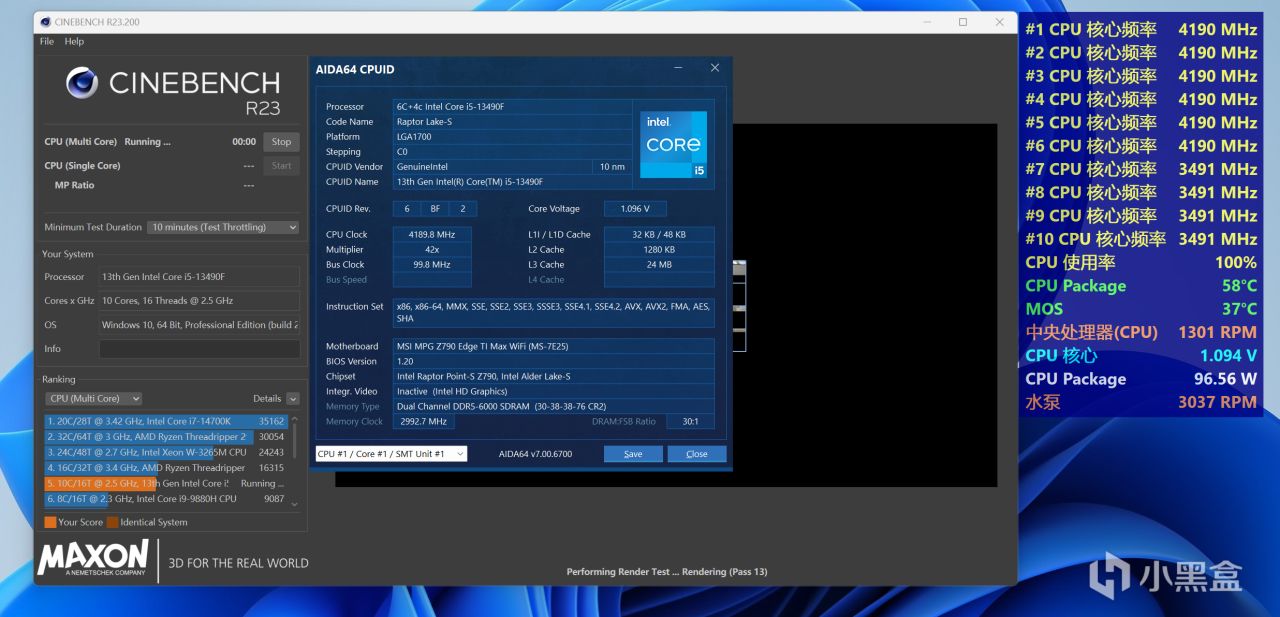Click the Code Name Raptor Lake-S value

point(511,122)
